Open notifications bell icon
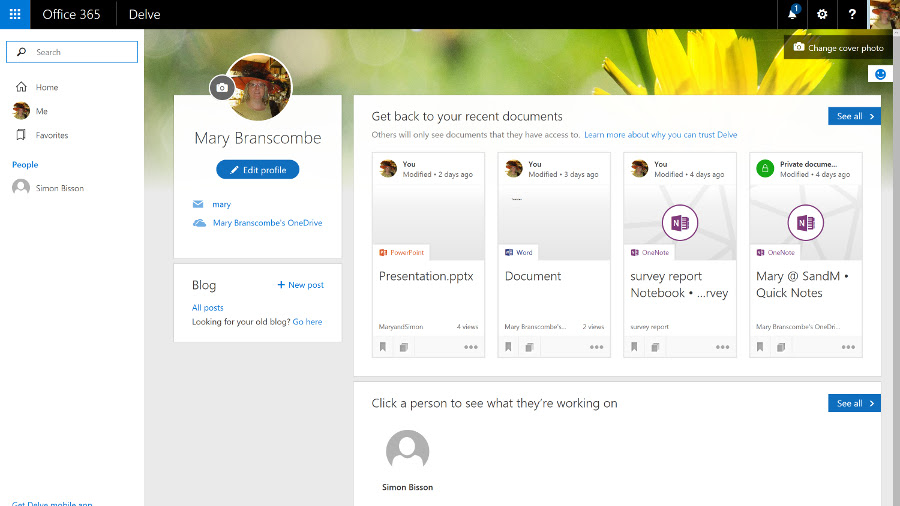900x506 pixels. click(x=792, y=14)
